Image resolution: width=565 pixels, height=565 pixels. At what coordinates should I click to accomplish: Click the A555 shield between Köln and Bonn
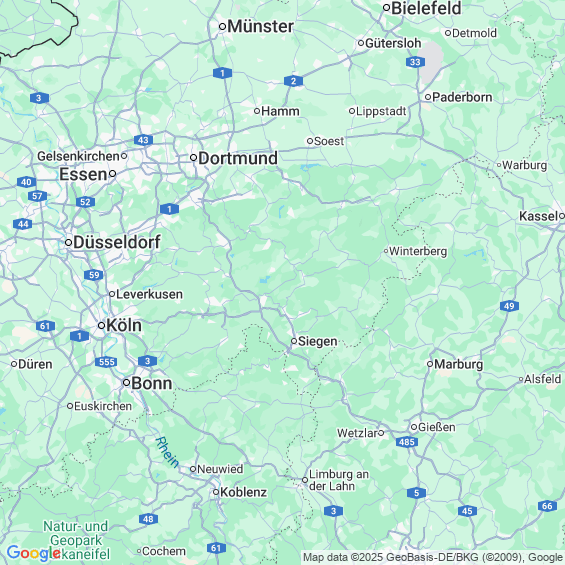[x=106, y=362]
